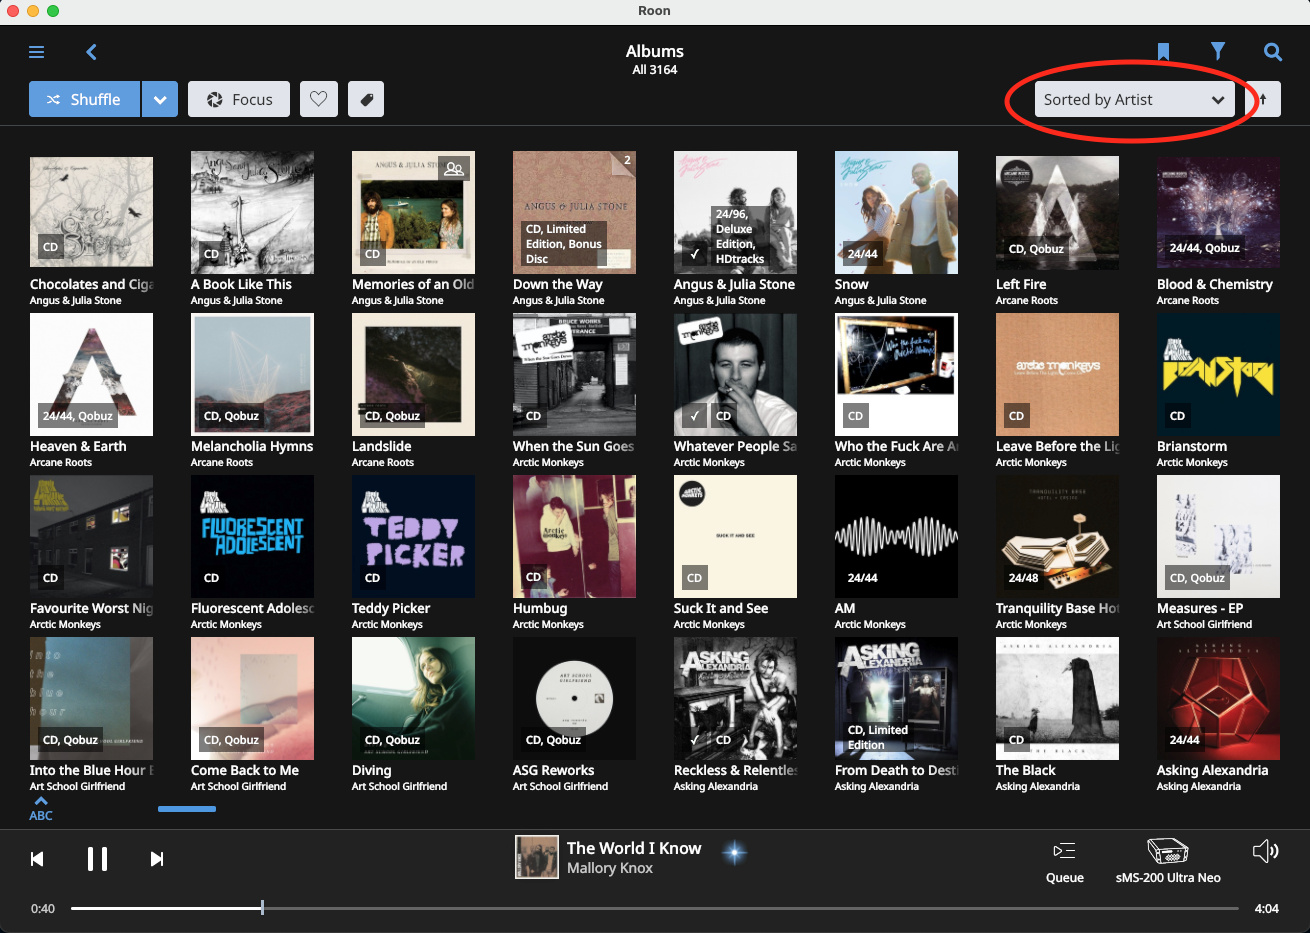Viewport: 1310px width, 933px height.
Task: Open the Angus & Julia Stone deluxe album
Action: pyautogui.click(x=735, y=212)
